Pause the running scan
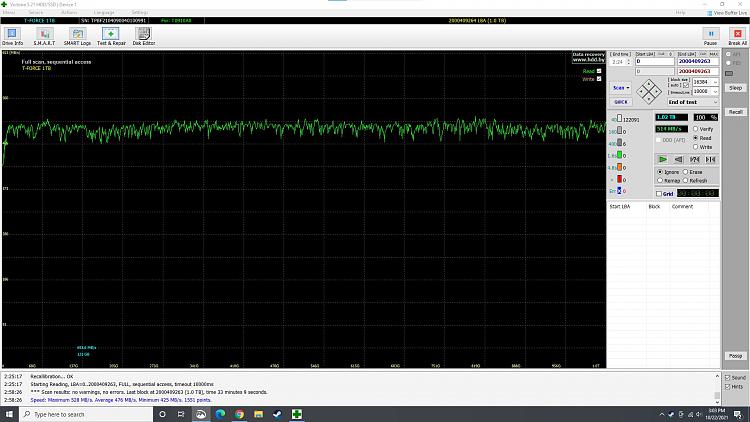Image resolution: width=750 pixels, height=422 pixels. [710, 36]
